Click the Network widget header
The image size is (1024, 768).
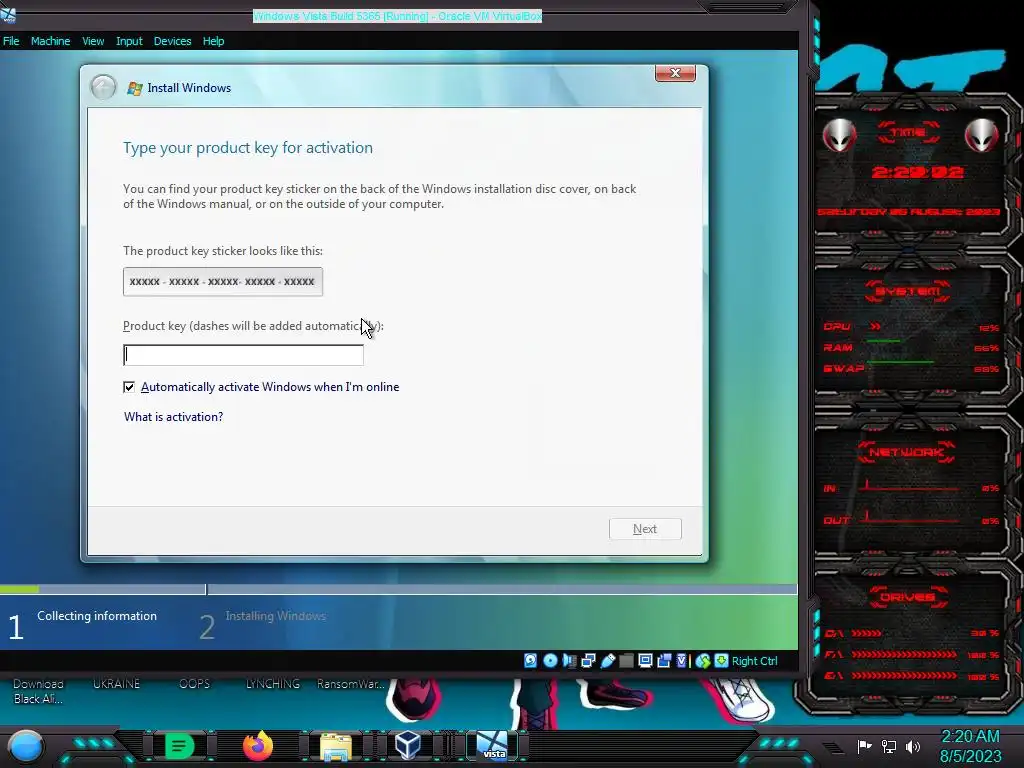[906, 452]
